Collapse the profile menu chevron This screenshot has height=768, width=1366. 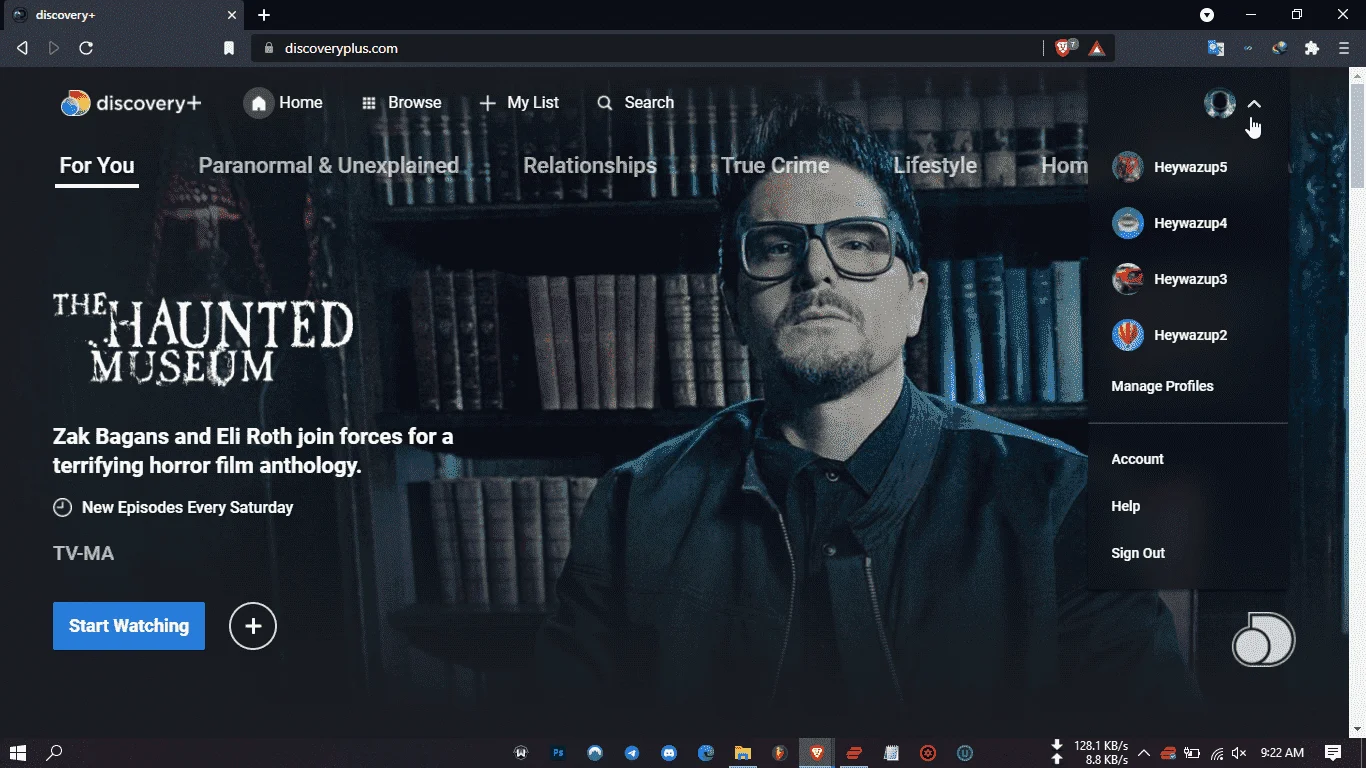(1255, 104)
